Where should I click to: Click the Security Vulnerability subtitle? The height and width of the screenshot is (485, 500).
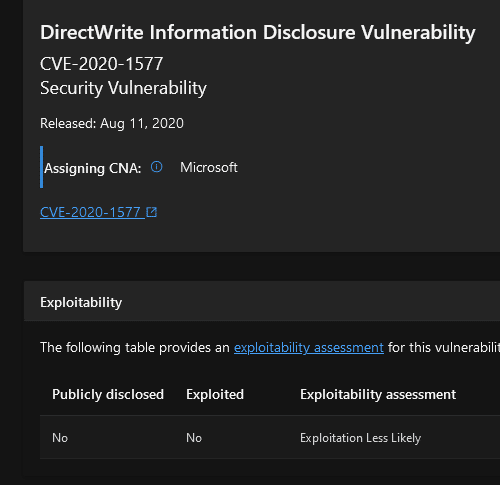(123, 88)
